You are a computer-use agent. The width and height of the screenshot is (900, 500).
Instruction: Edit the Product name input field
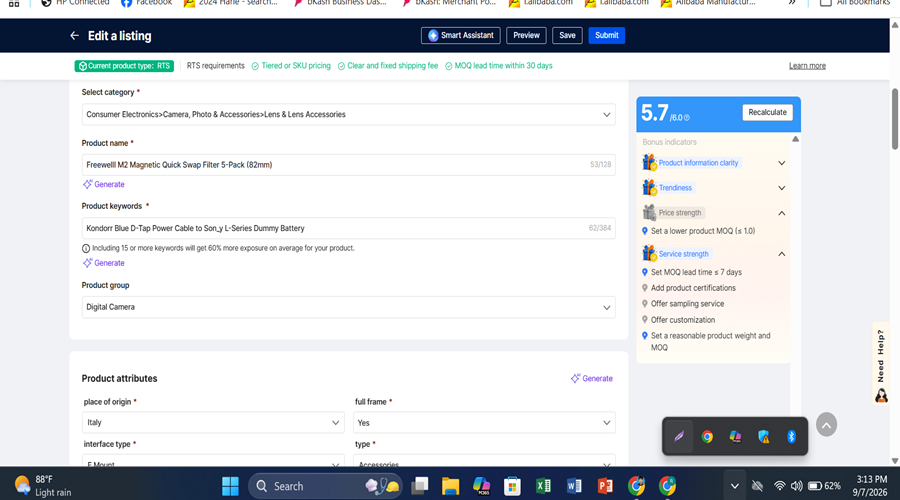pos(348,165)
